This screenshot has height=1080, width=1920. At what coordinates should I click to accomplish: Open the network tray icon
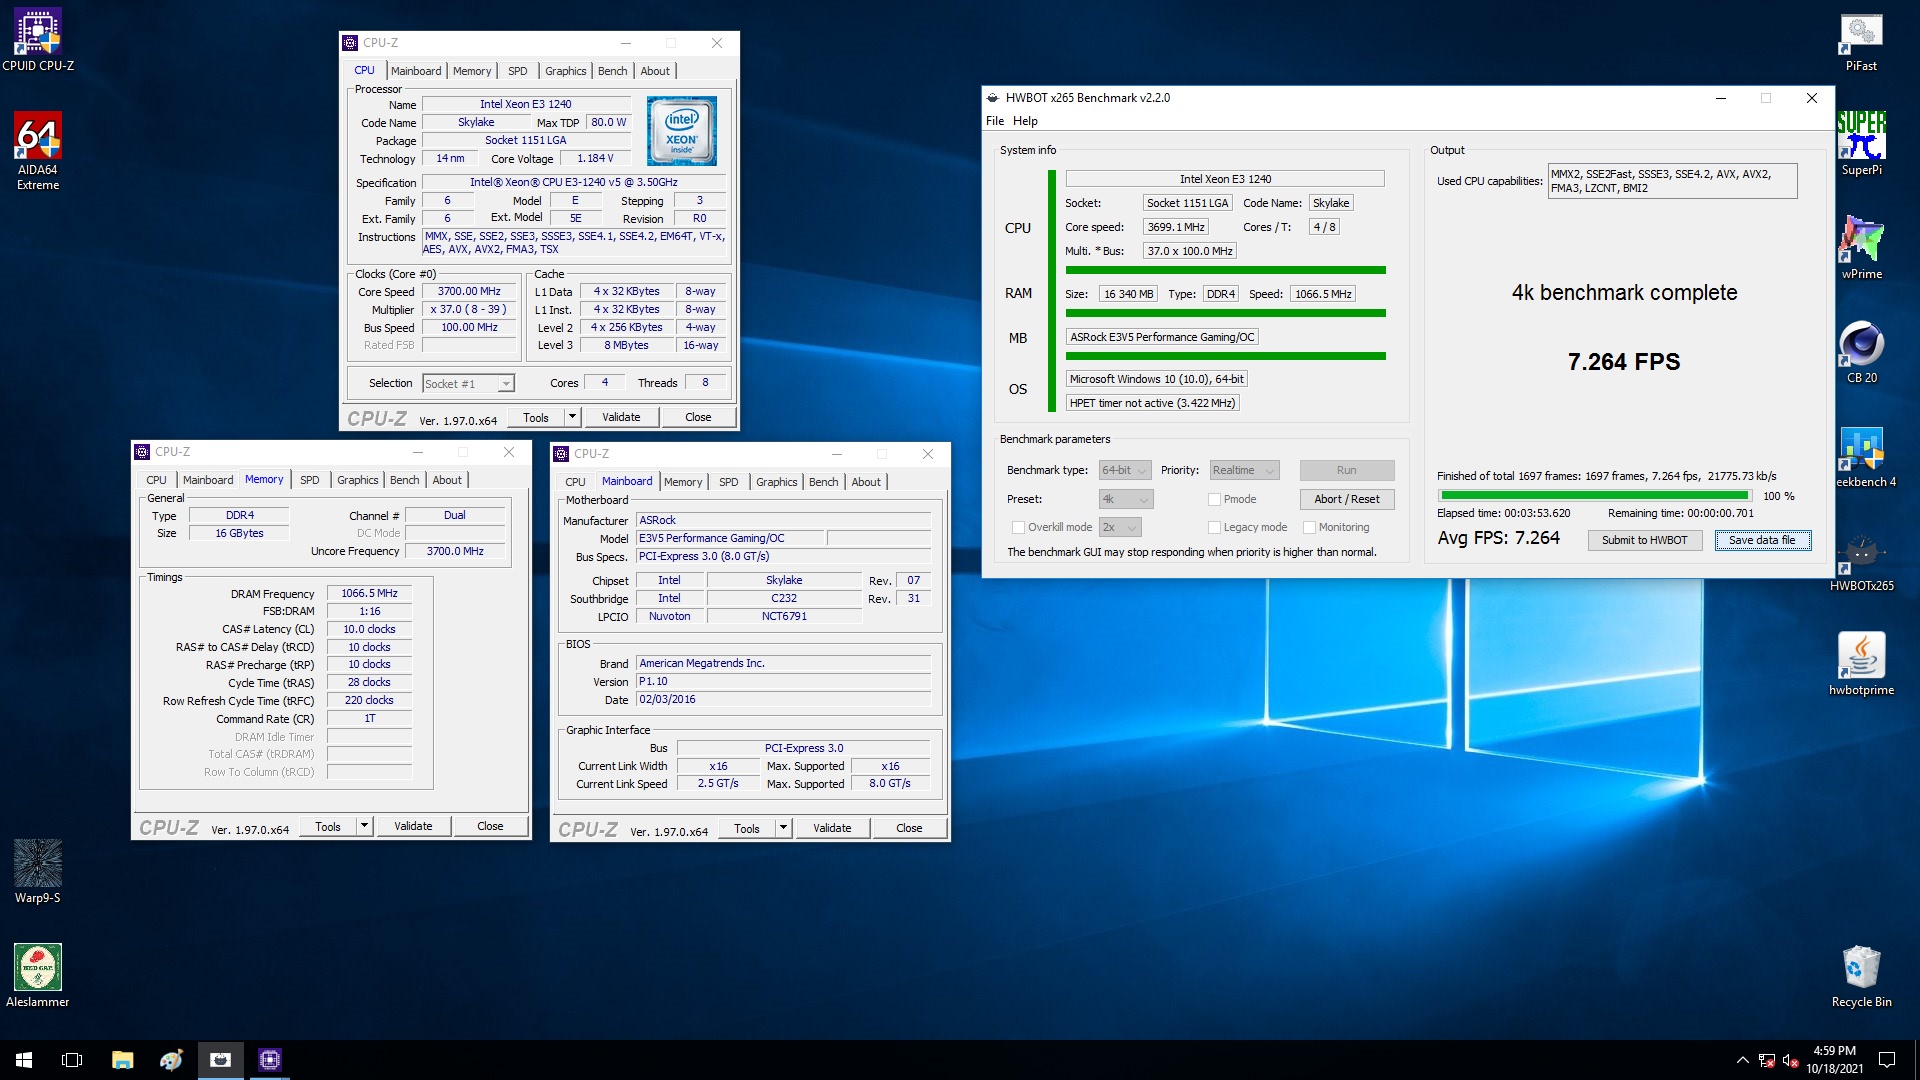click(x=1767, y=1060)
